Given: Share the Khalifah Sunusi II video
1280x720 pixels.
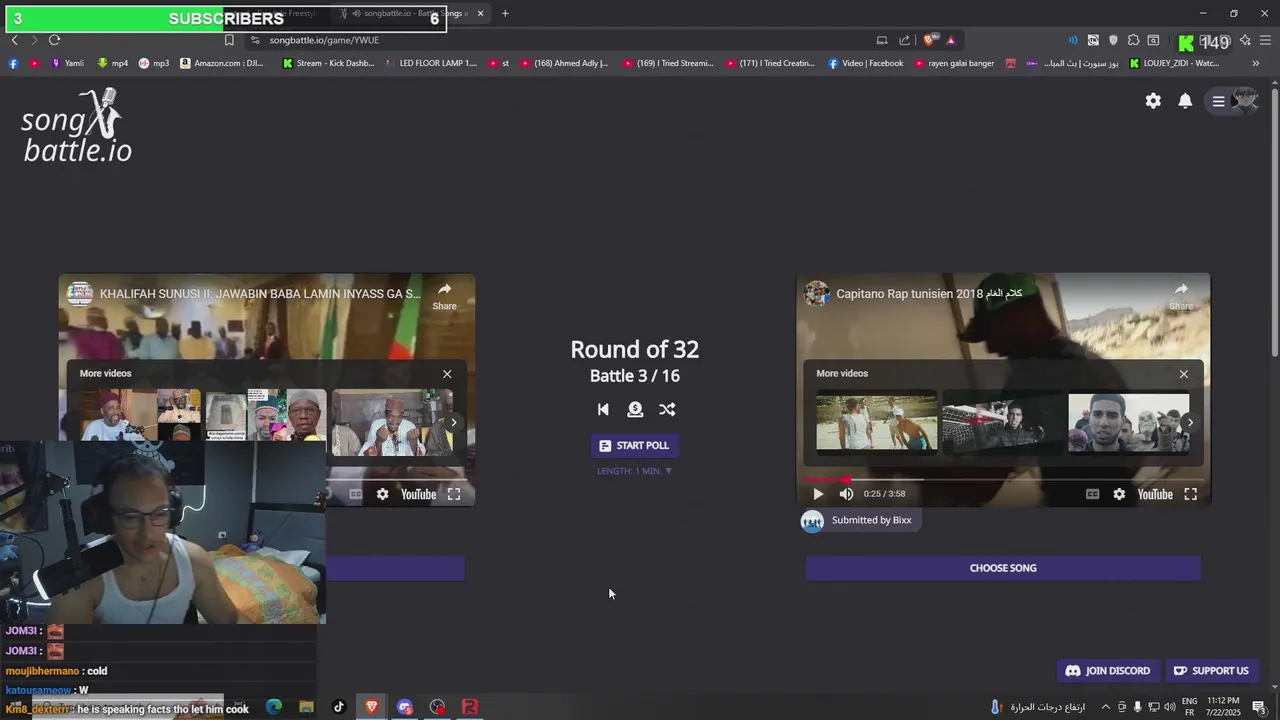Looking at the screenshot, I should point(444,295).
